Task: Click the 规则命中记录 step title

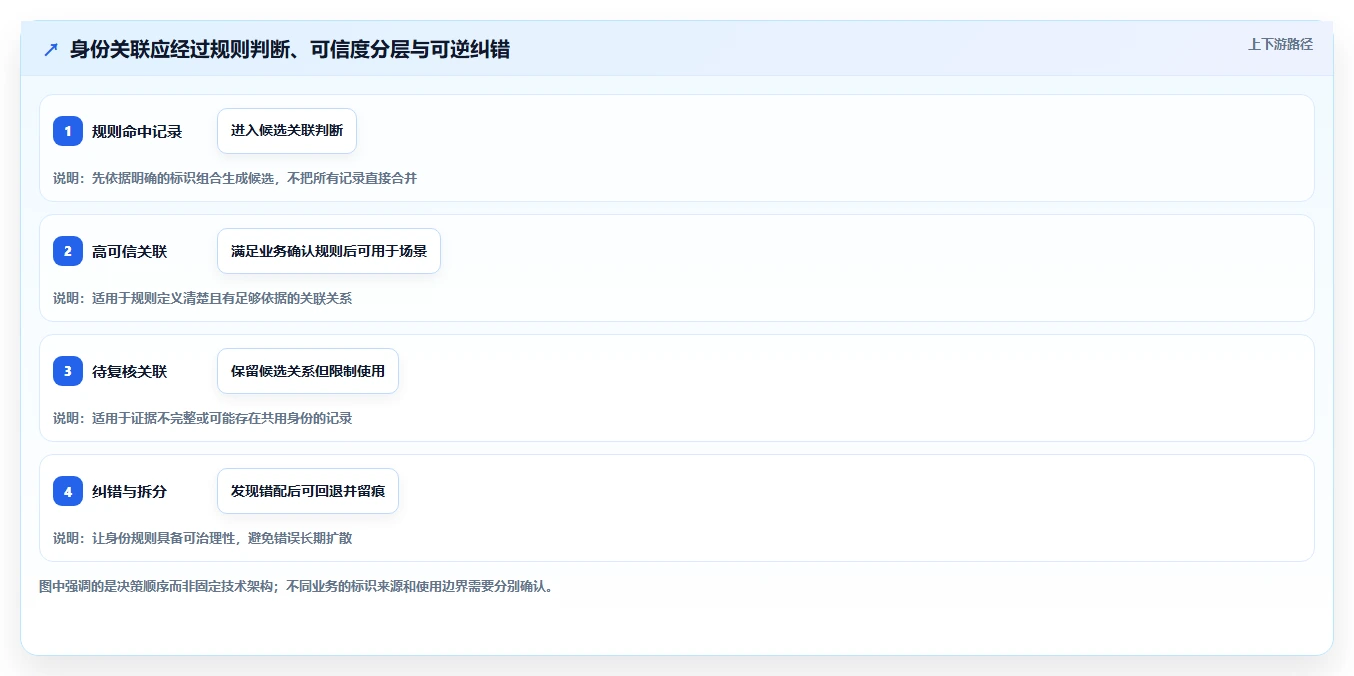Action: pos(137,131)
